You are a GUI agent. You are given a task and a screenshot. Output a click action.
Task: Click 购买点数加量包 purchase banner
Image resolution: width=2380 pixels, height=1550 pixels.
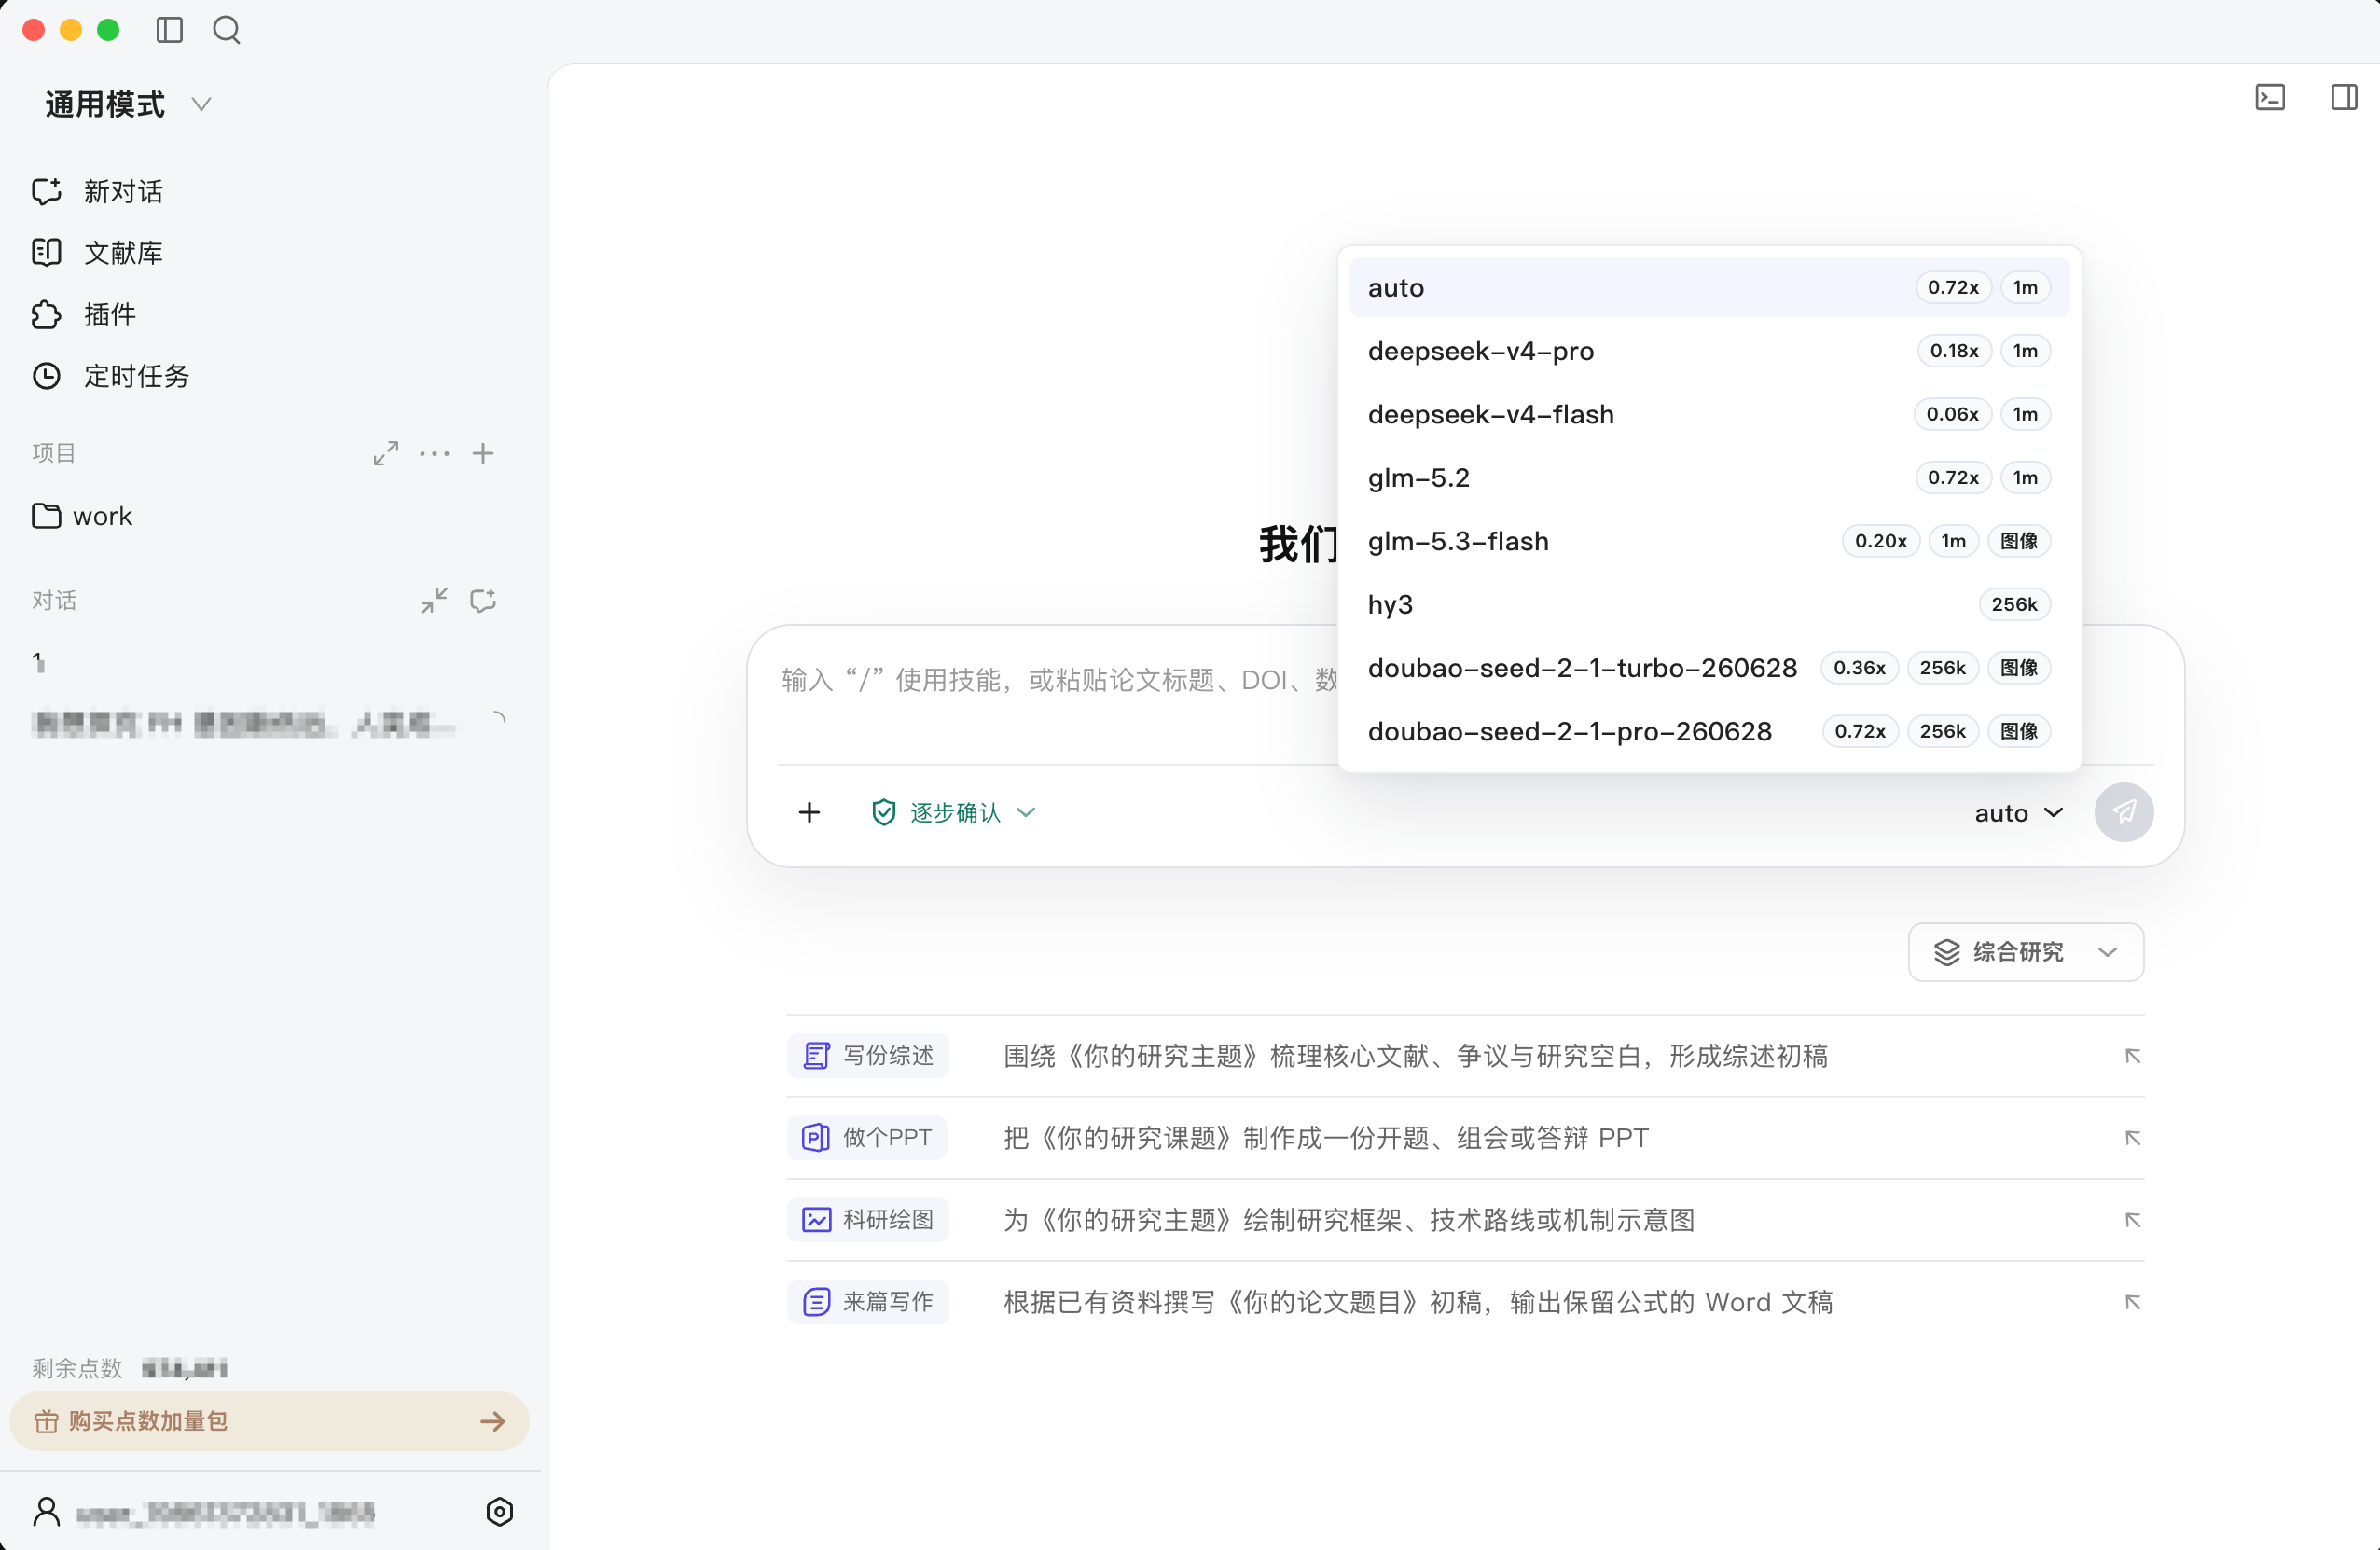point(269,1421)
